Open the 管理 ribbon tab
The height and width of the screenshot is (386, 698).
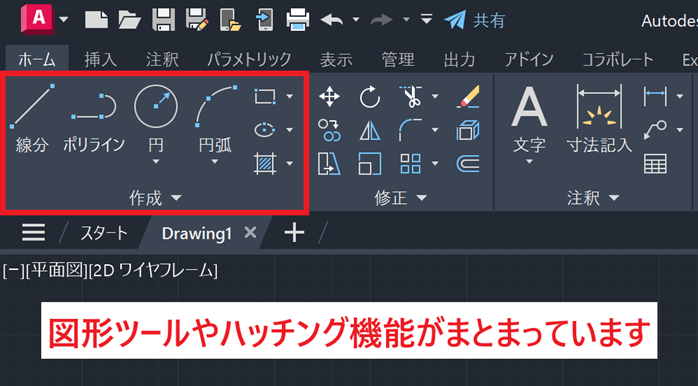click(398, 59)
